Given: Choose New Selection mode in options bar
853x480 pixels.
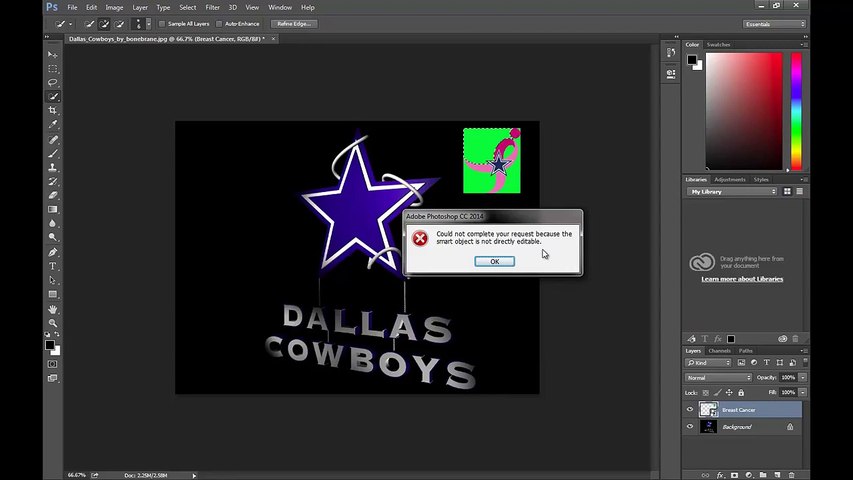Looking at the screenshot, I should click(x=89, y=24).
